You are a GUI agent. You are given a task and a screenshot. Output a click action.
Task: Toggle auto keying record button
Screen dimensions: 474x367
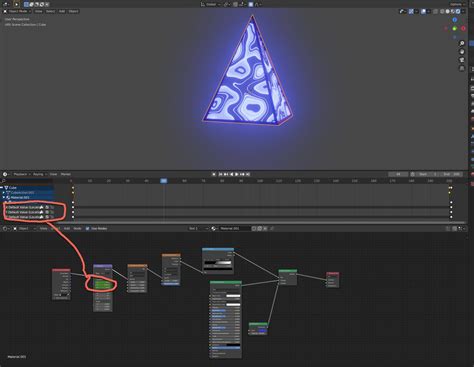pos(214,174)
